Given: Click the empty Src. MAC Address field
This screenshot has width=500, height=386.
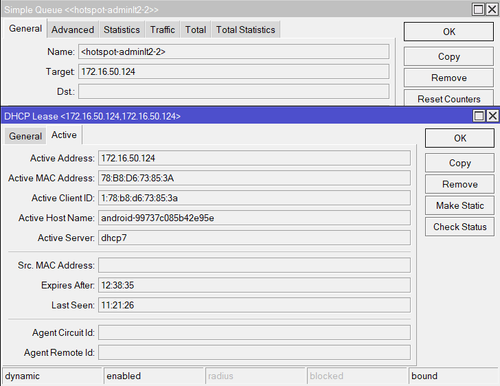Looking at the screenshot, I should click(254, 265).
